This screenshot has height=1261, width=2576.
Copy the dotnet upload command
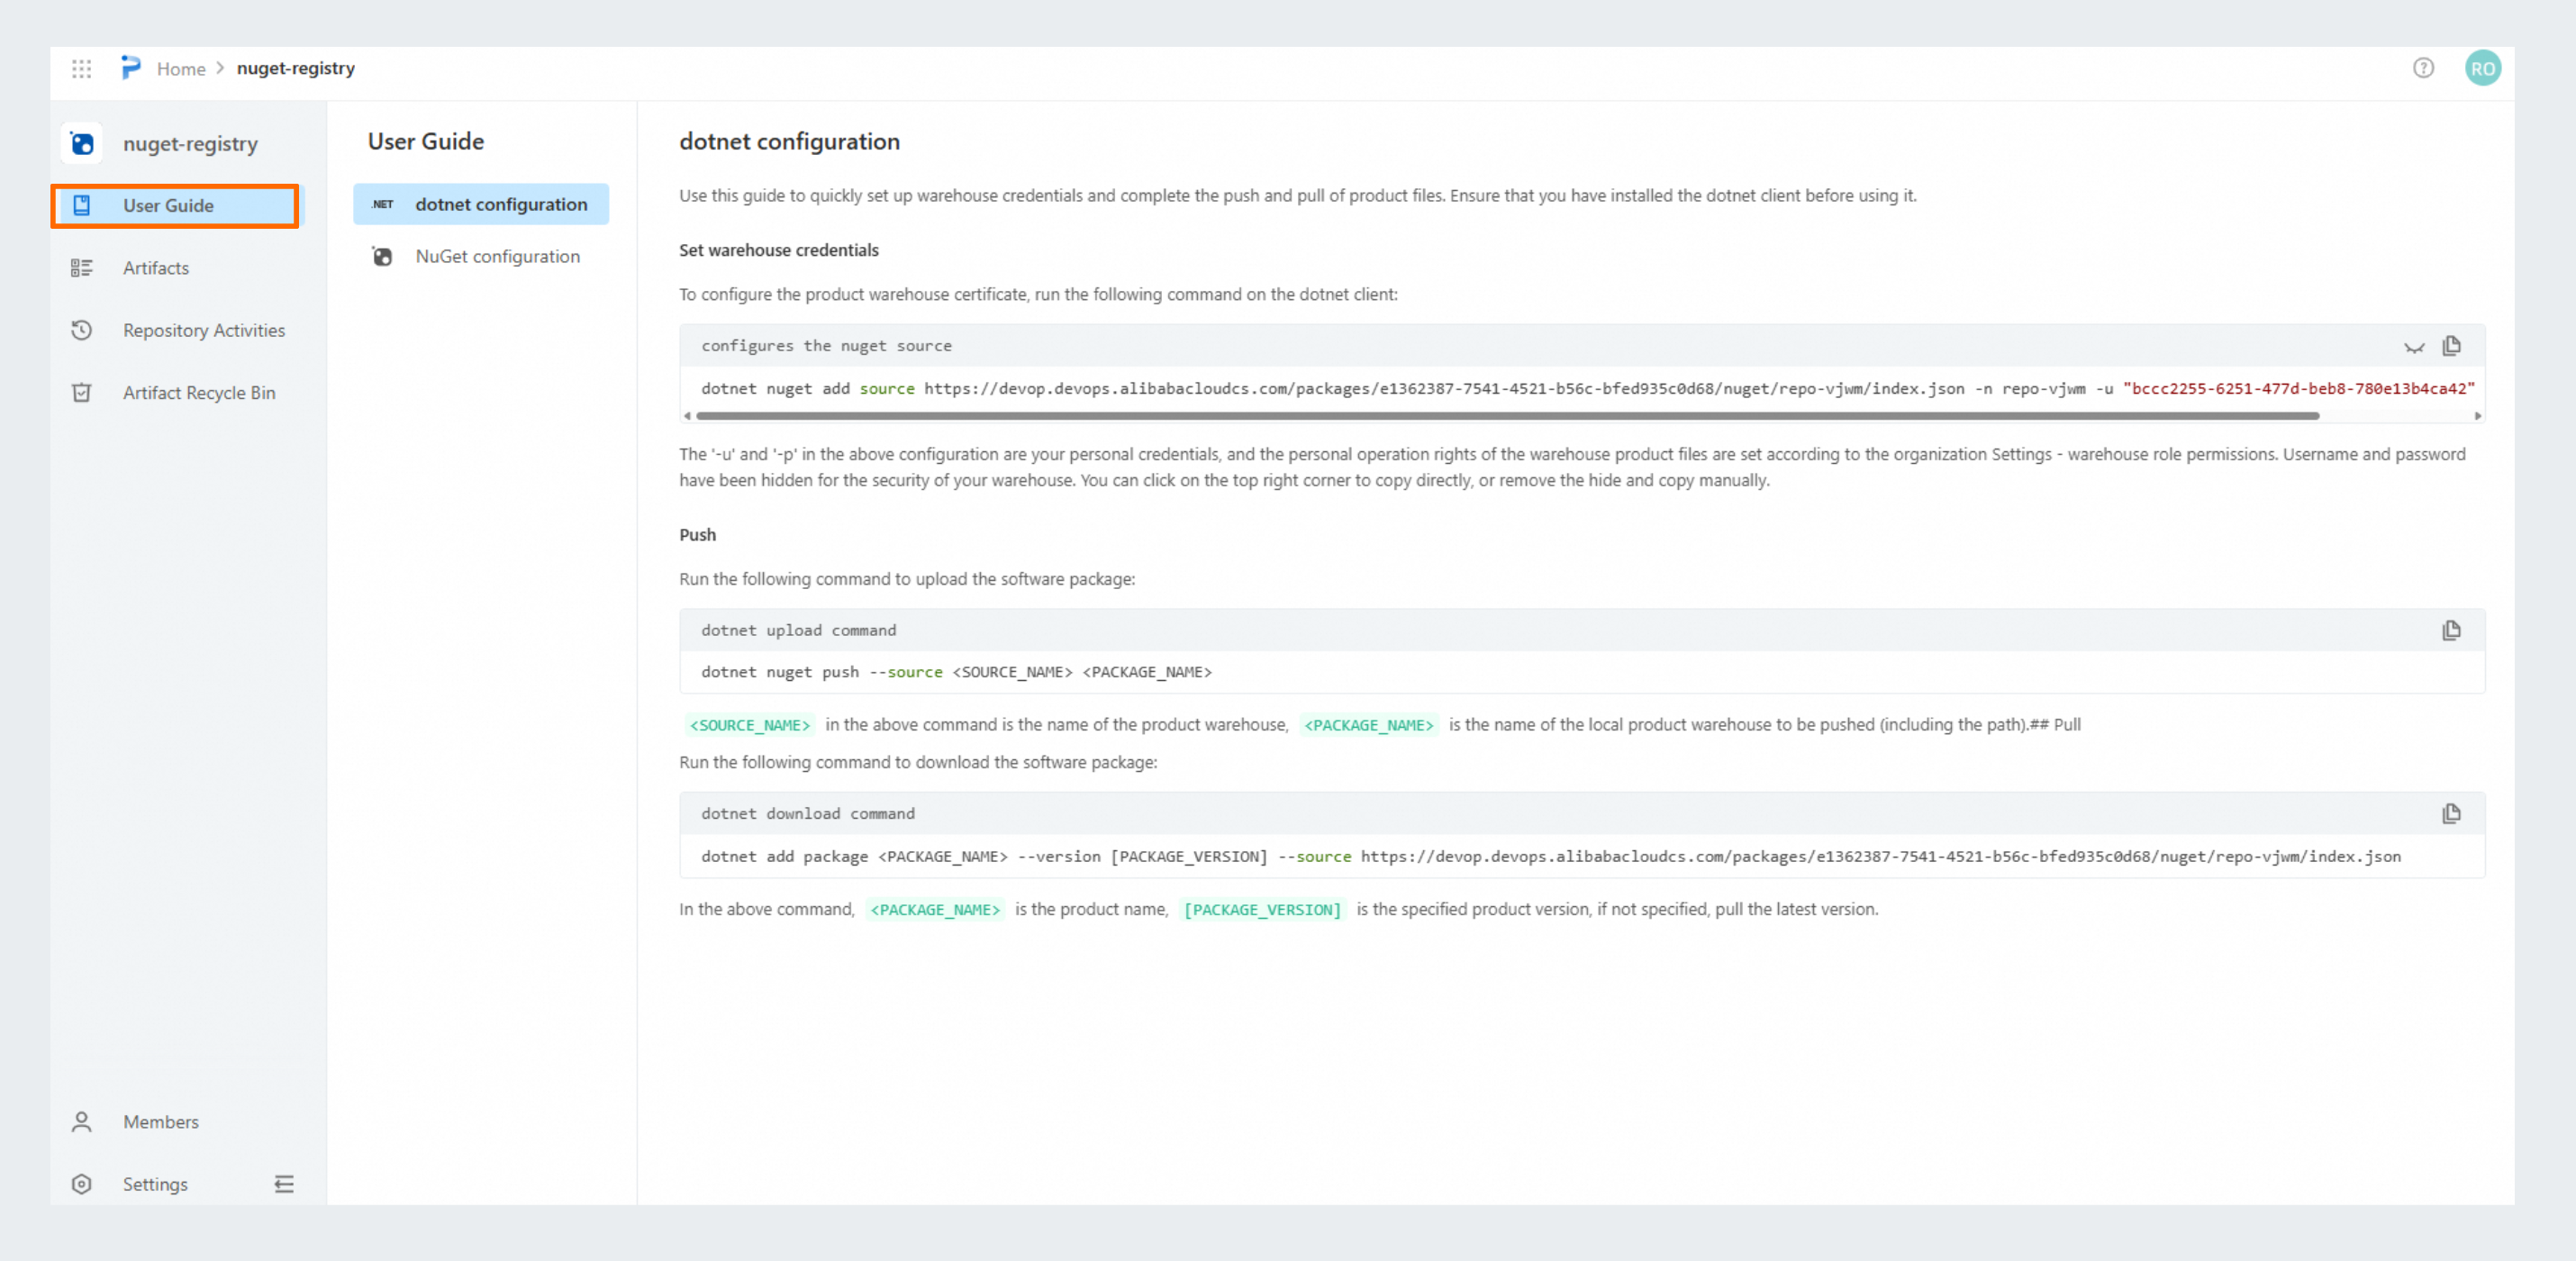click(2451, 630)
